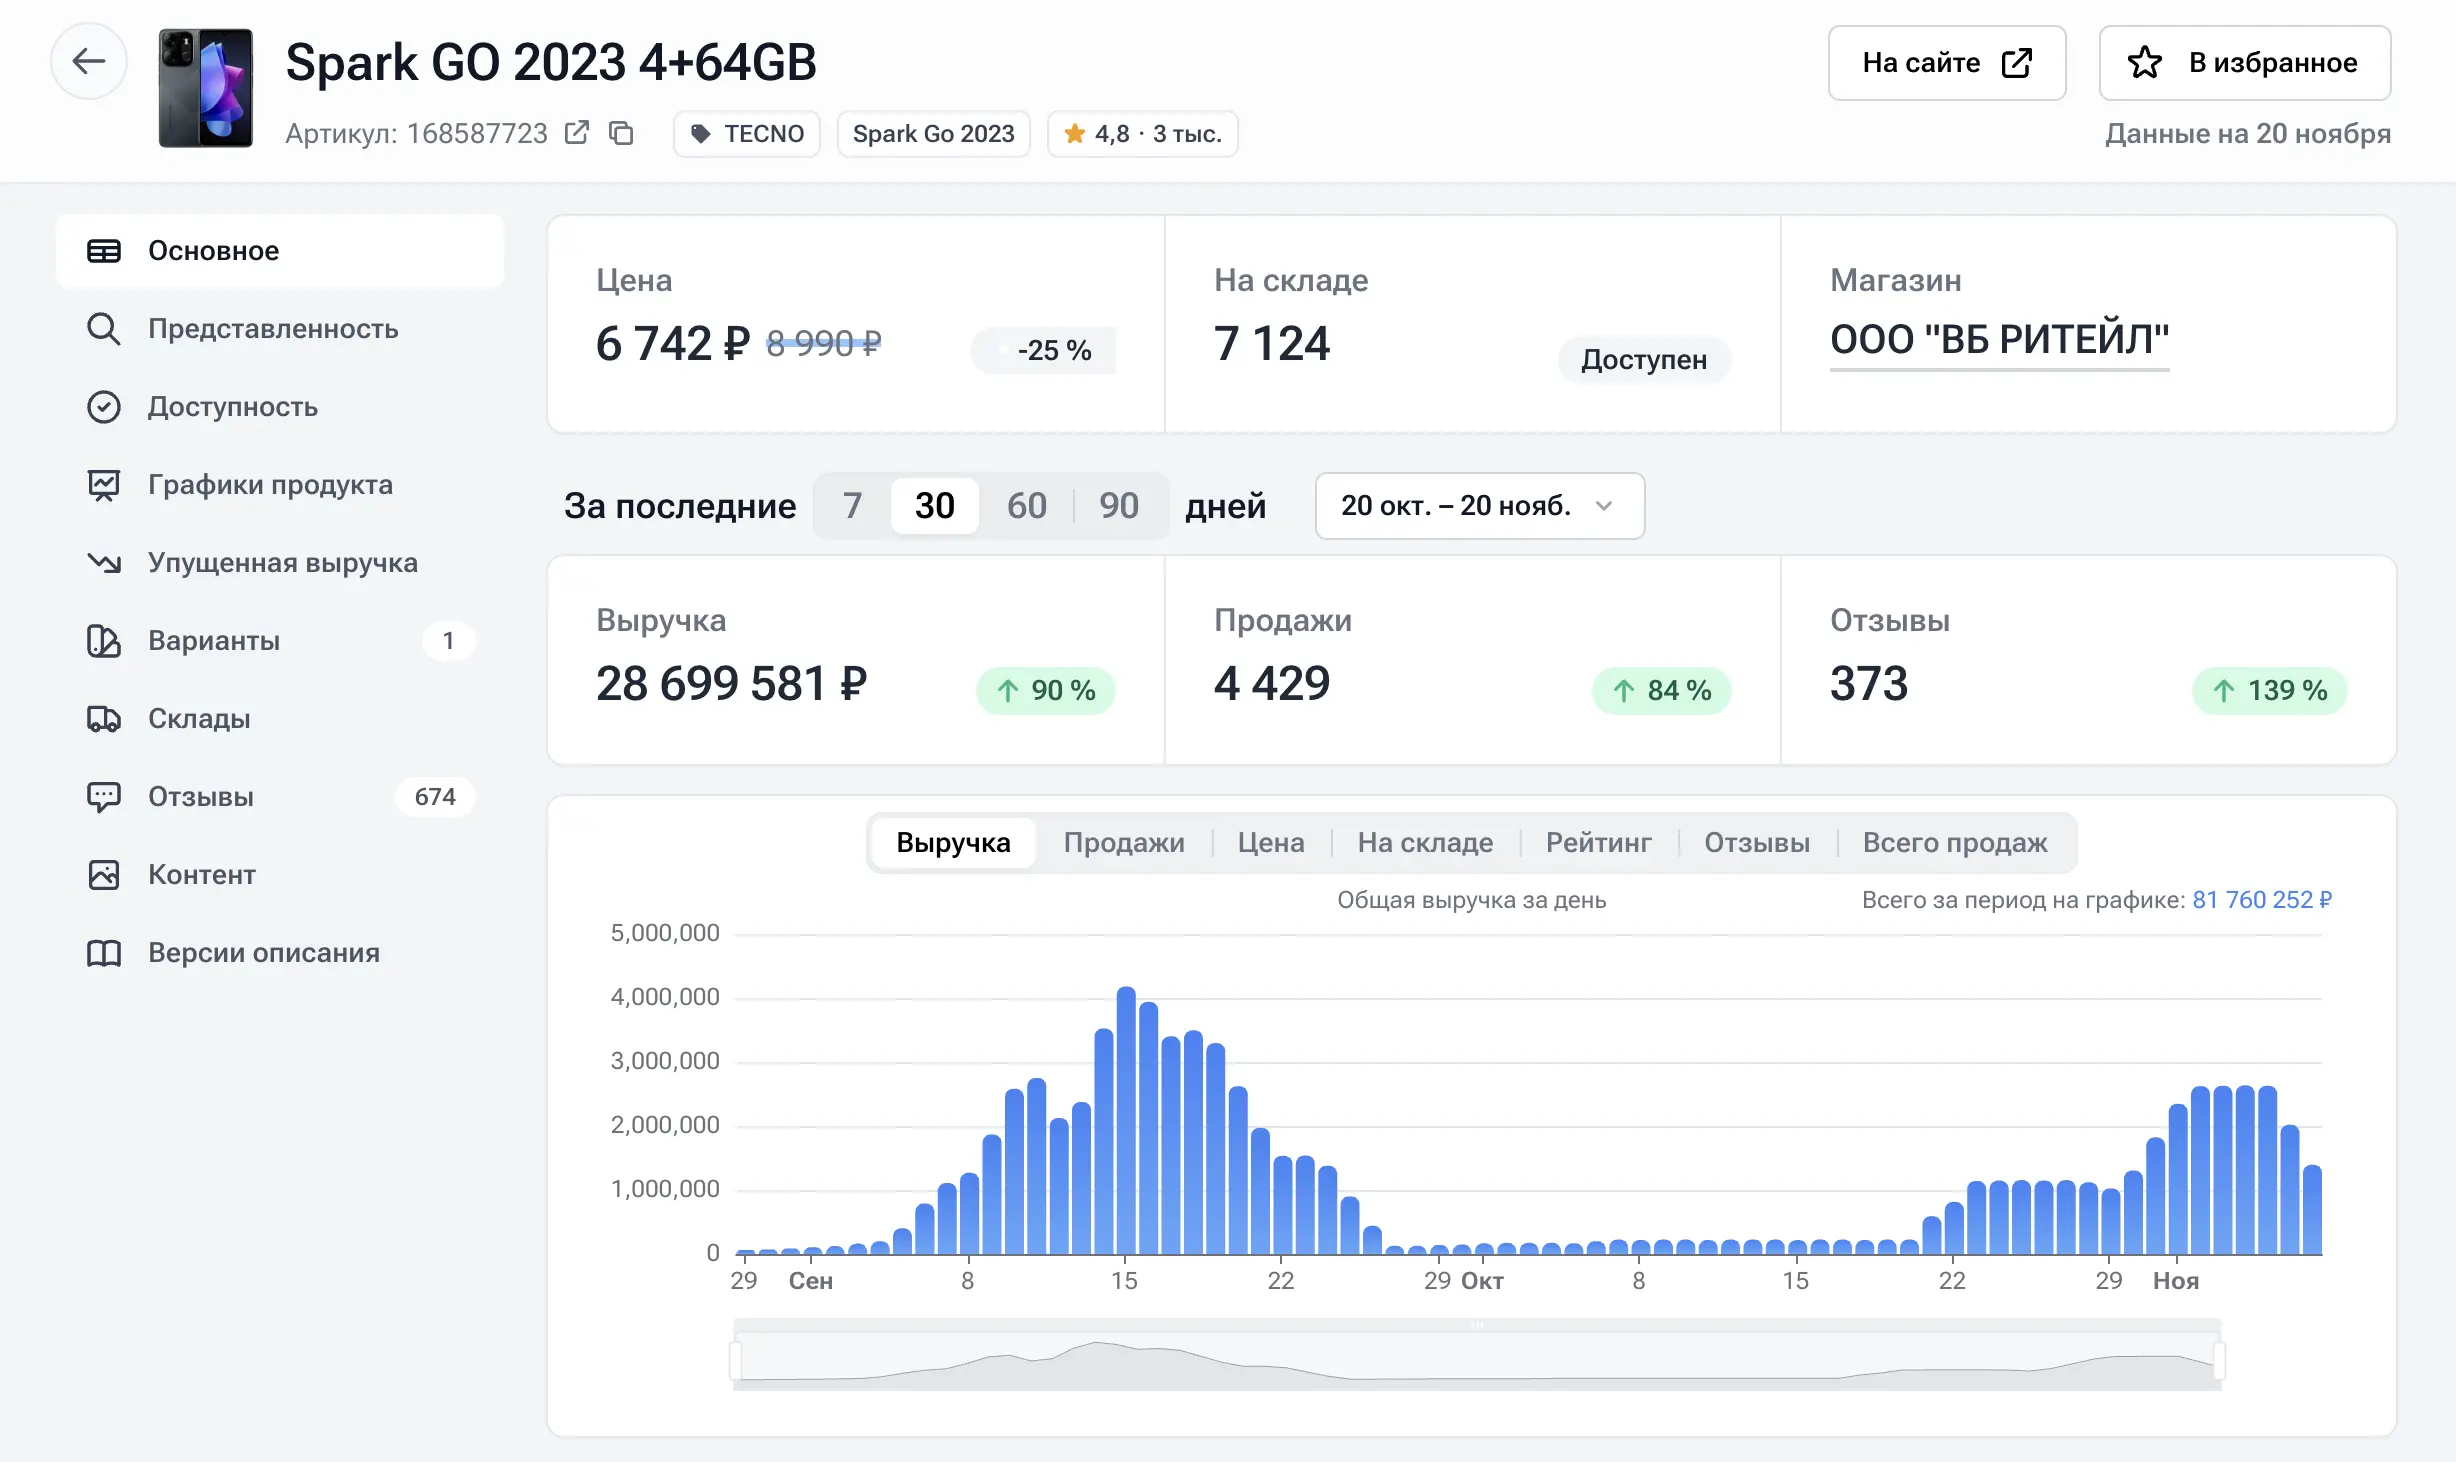Select the 90-day period filter
Viewport: 2456px width, 1462px height.
coord(1119,506)
